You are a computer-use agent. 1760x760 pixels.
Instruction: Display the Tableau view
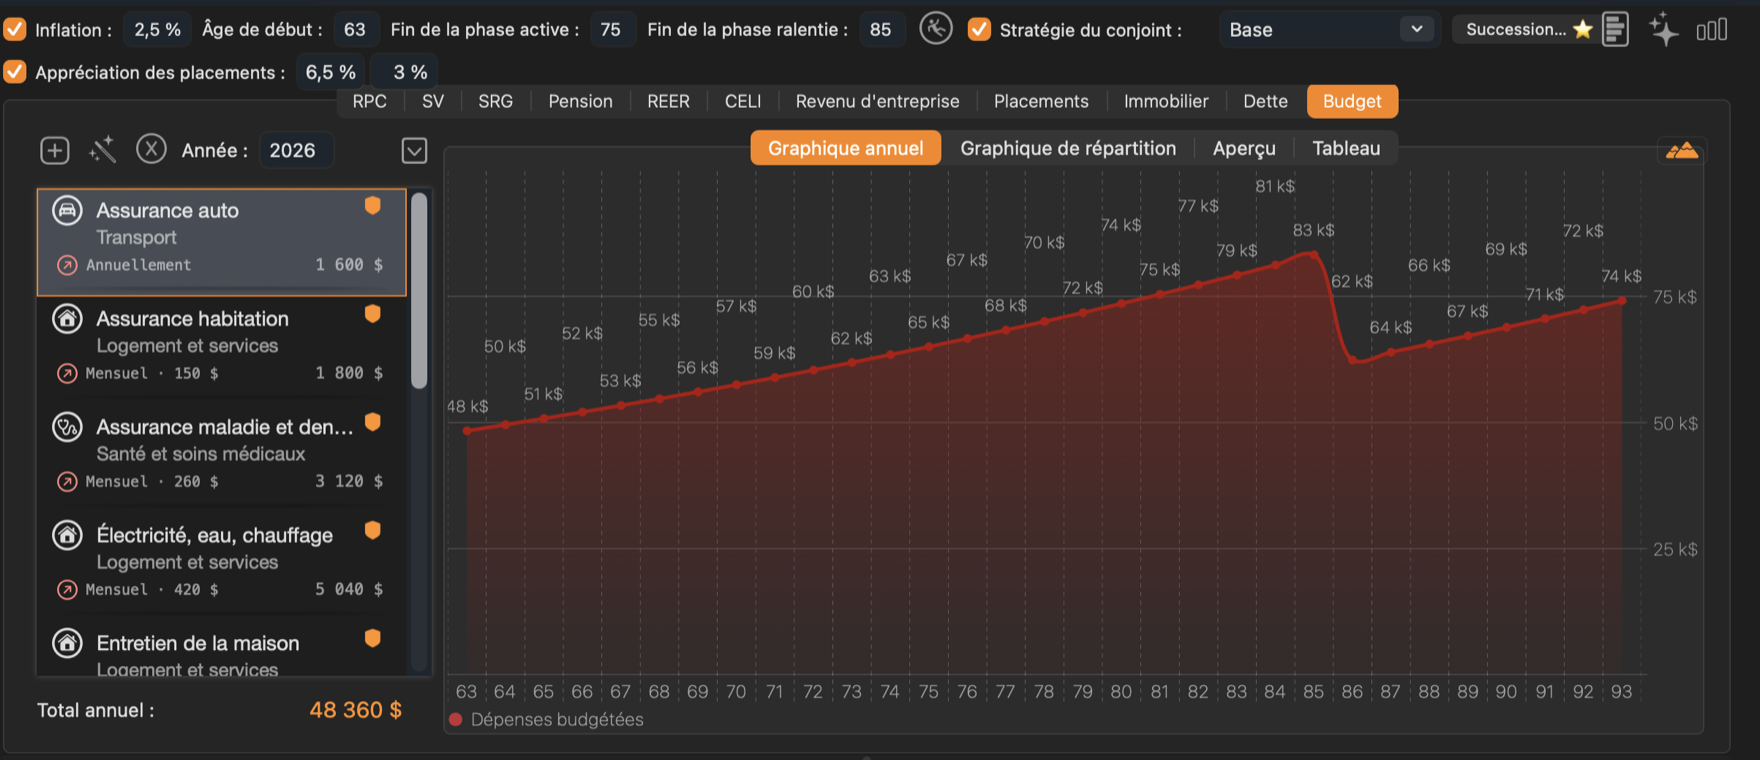point(1346,148)
